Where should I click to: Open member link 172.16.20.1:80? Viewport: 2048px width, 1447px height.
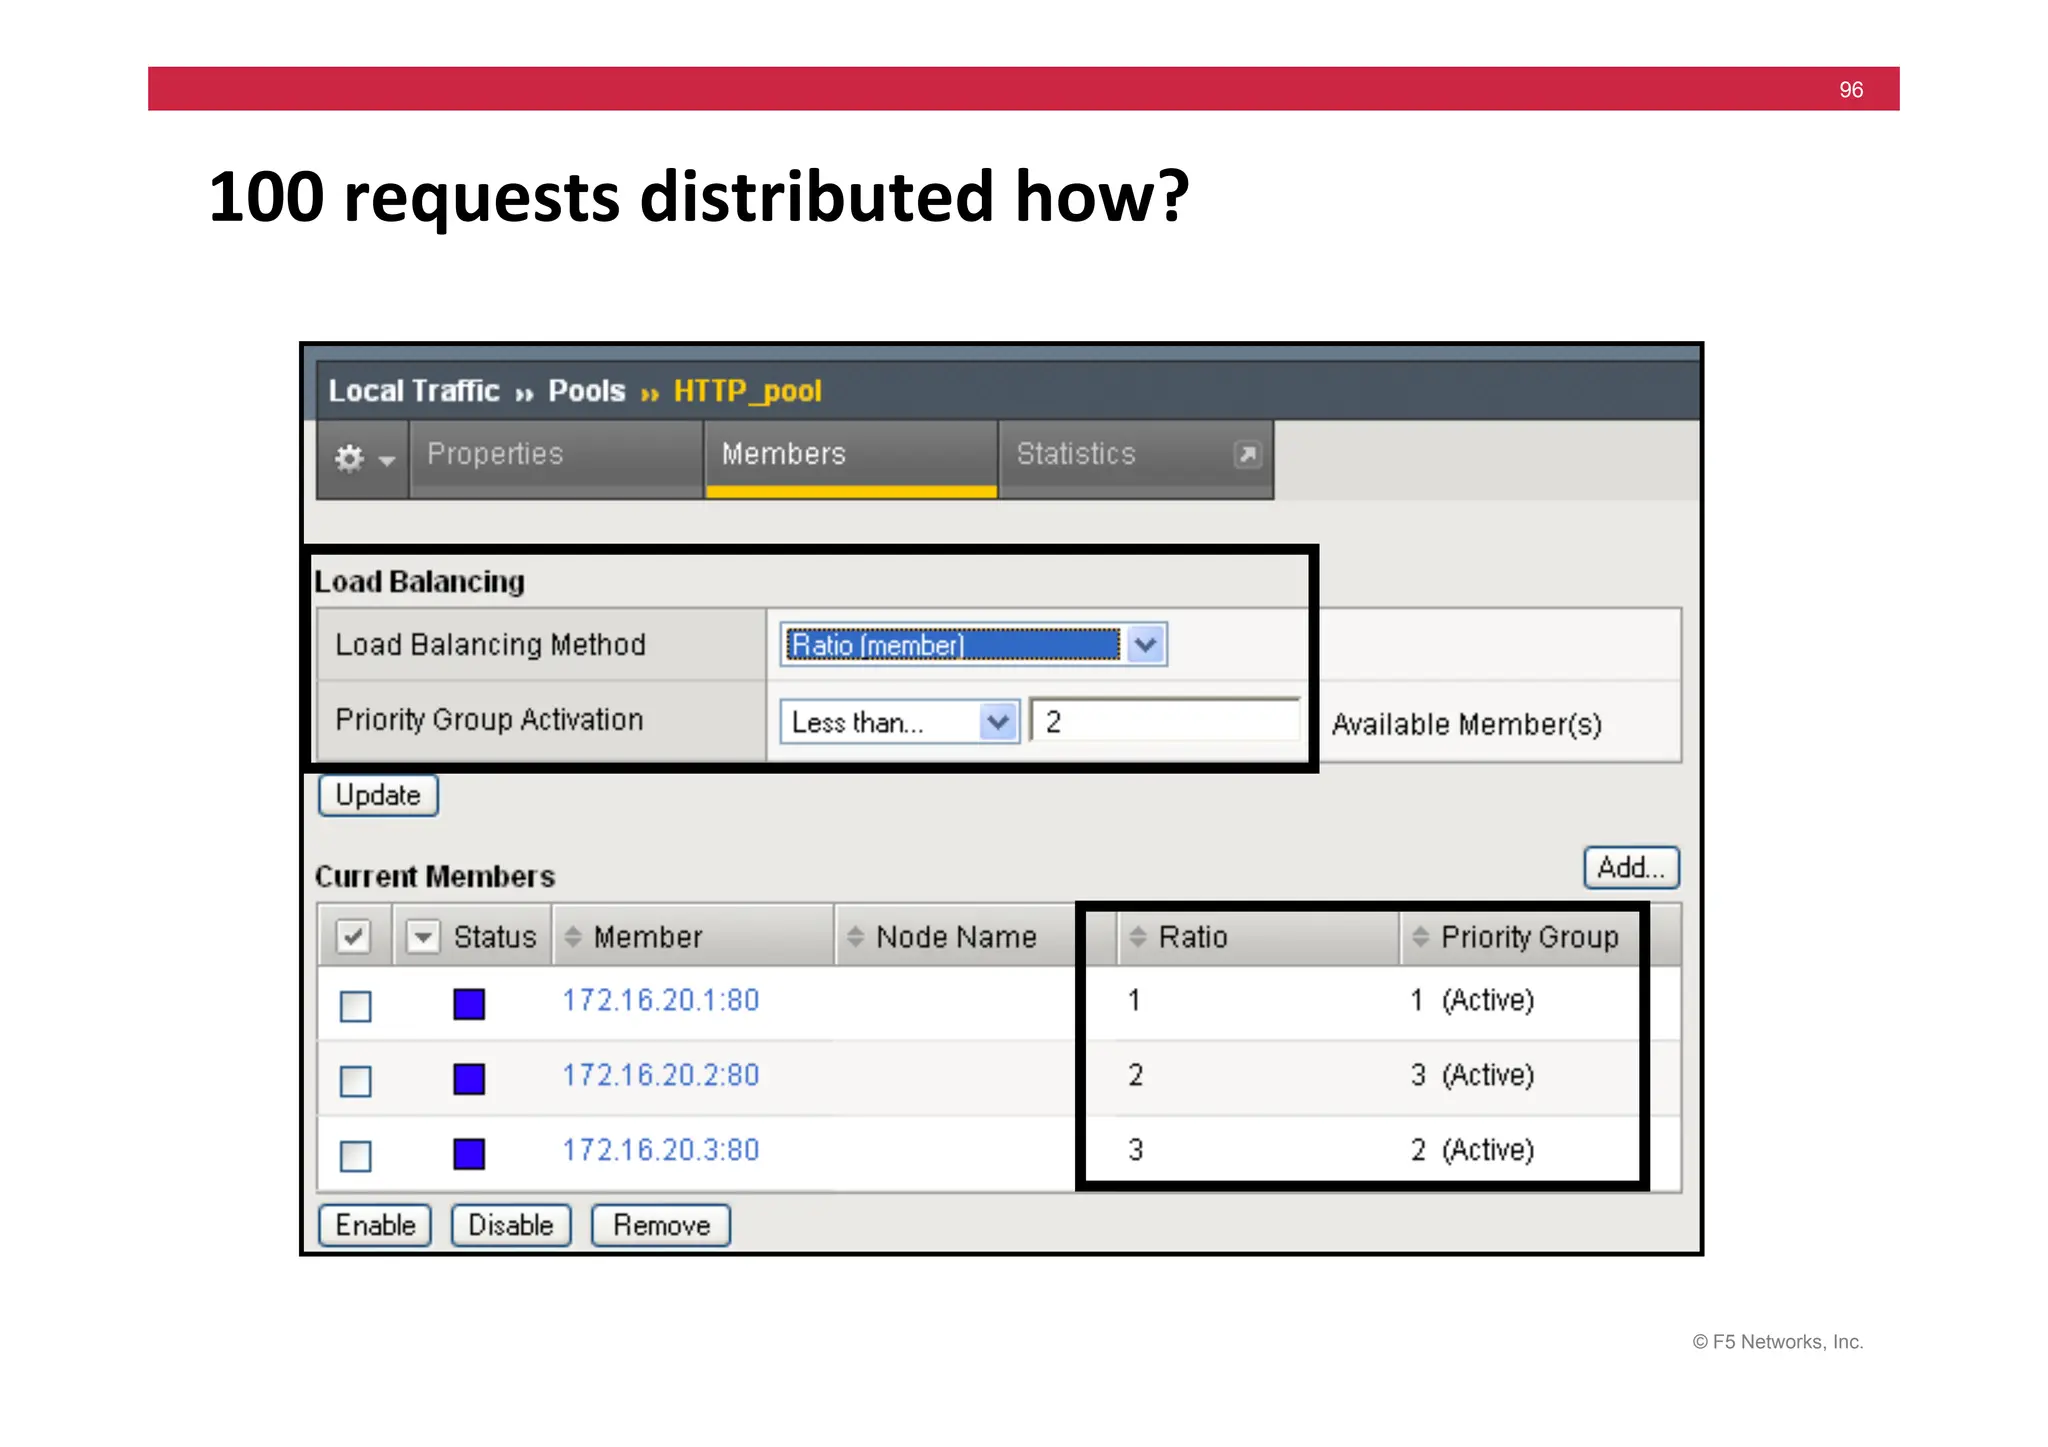(x=660, y=1001)
